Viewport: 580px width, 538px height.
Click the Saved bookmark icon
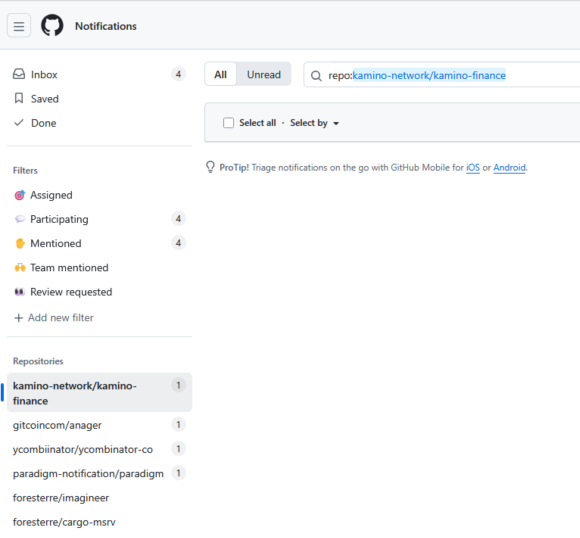(x=19, y=98)
